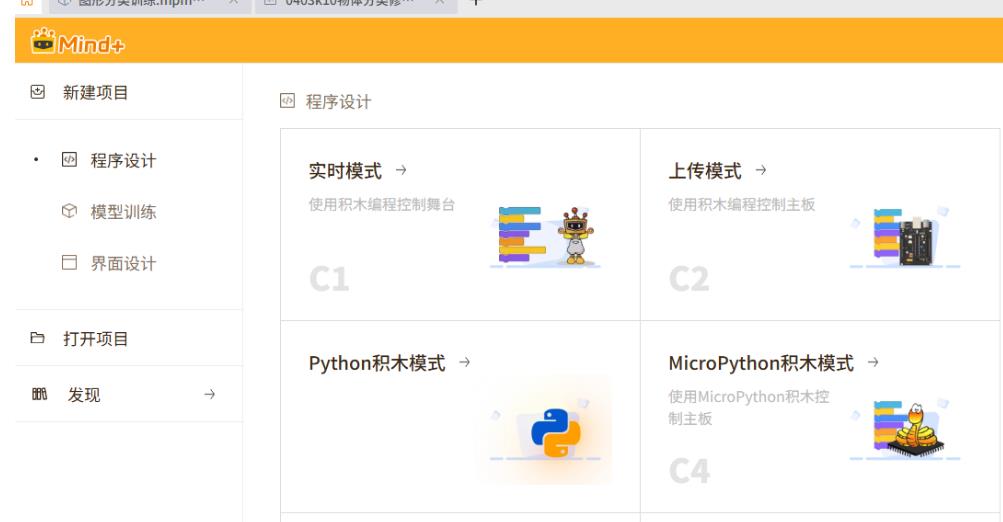Open the MicroPython积木模式 card title

pos(761,363)
